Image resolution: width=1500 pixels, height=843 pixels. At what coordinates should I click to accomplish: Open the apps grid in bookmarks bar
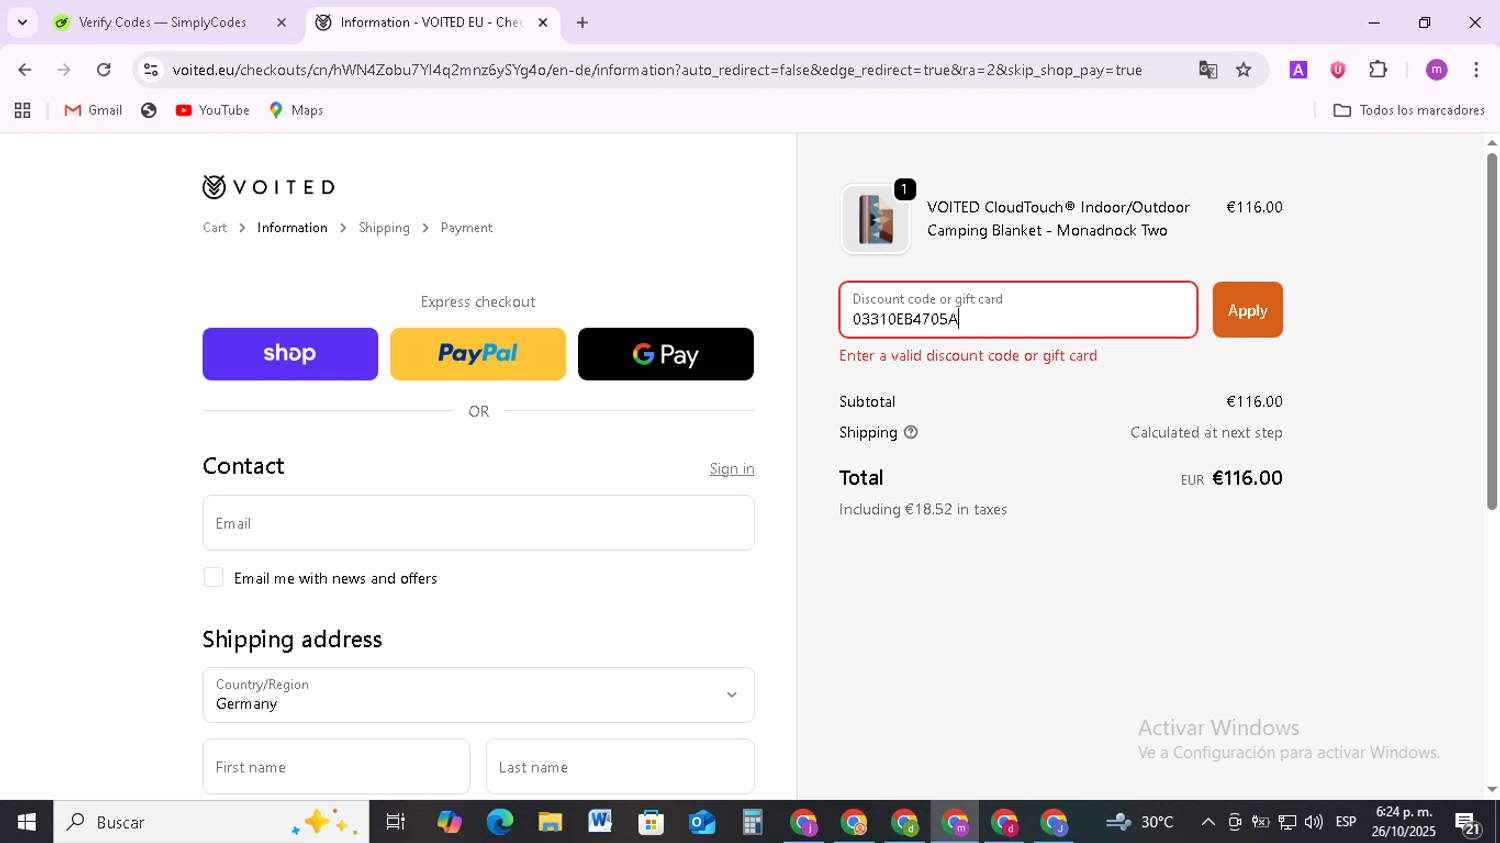[x=22, y=110]
